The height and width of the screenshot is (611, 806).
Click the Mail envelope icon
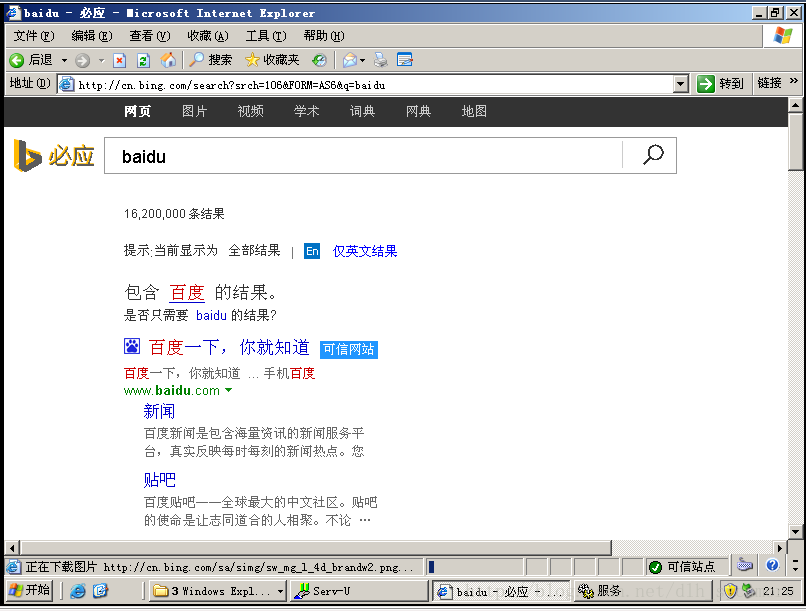pos(350,60)
